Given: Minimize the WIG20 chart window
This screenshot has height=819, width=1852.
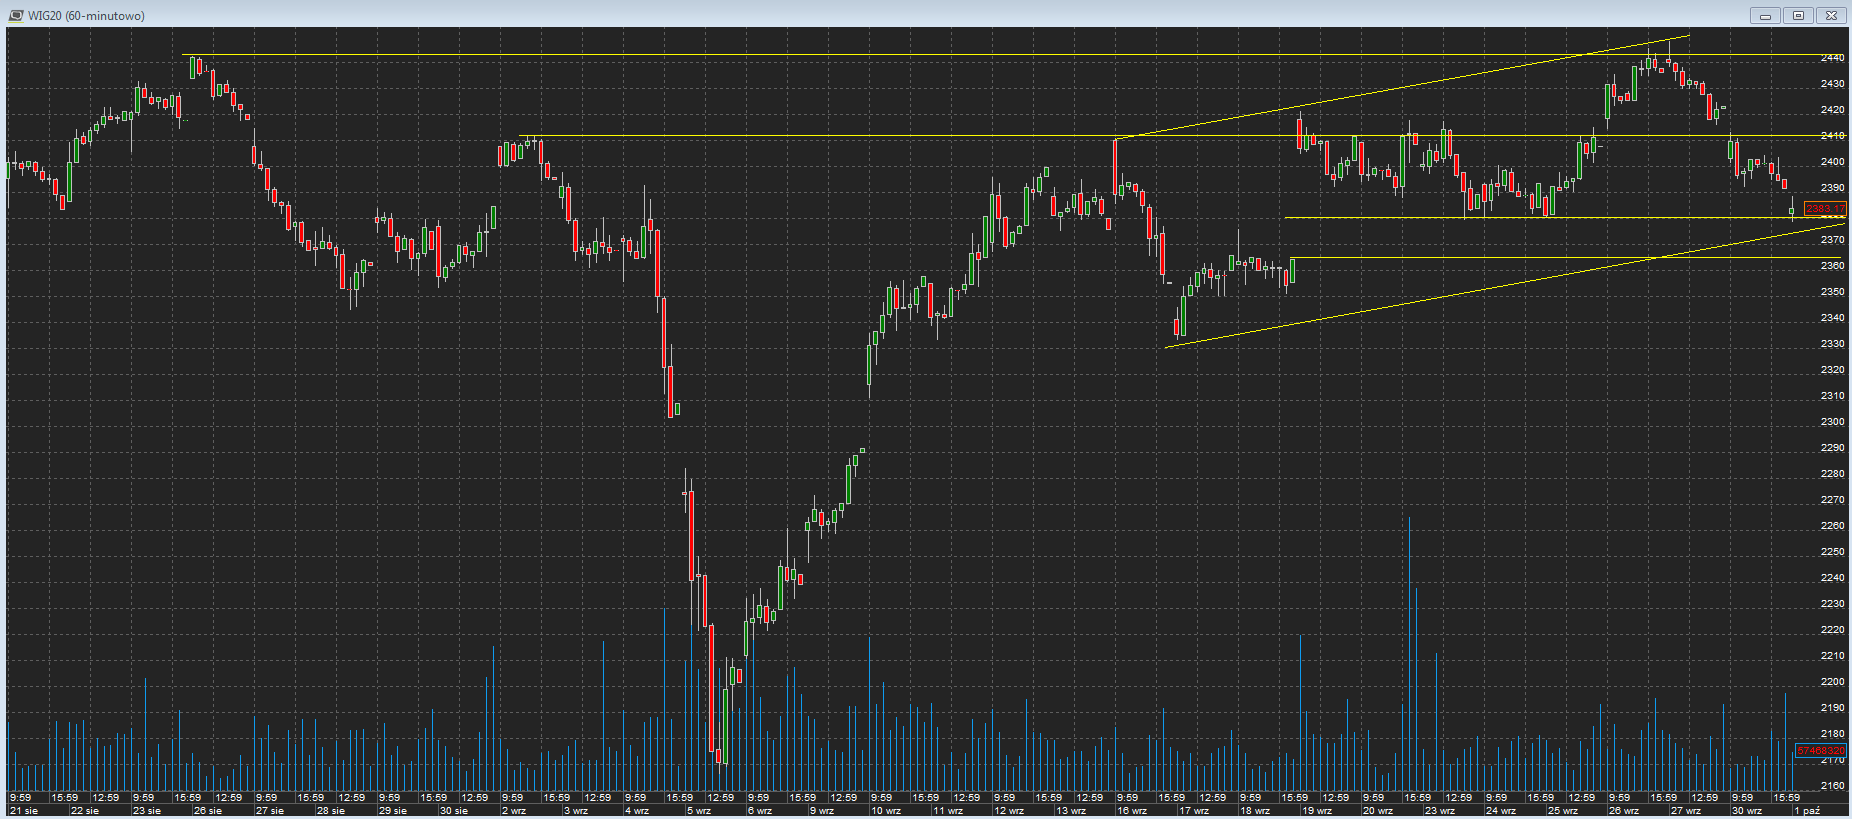Looking at the screenshot, I should click(1765, 15).
